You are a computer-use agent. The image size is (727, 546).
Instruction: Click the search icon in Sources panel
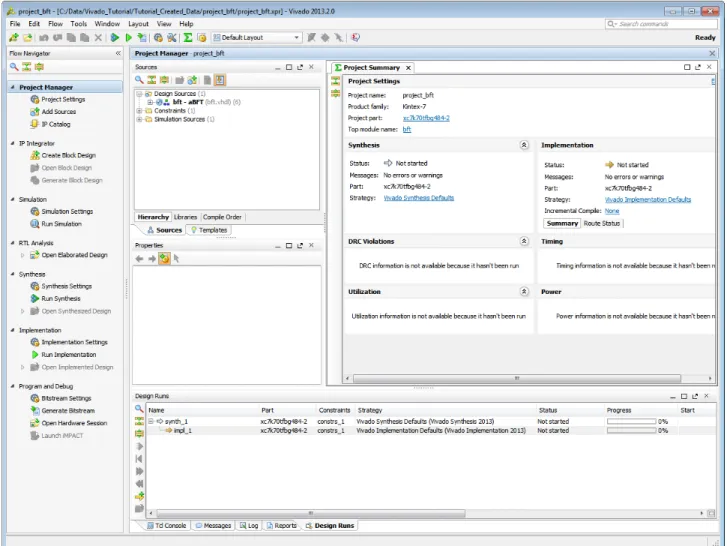point(139,80)
